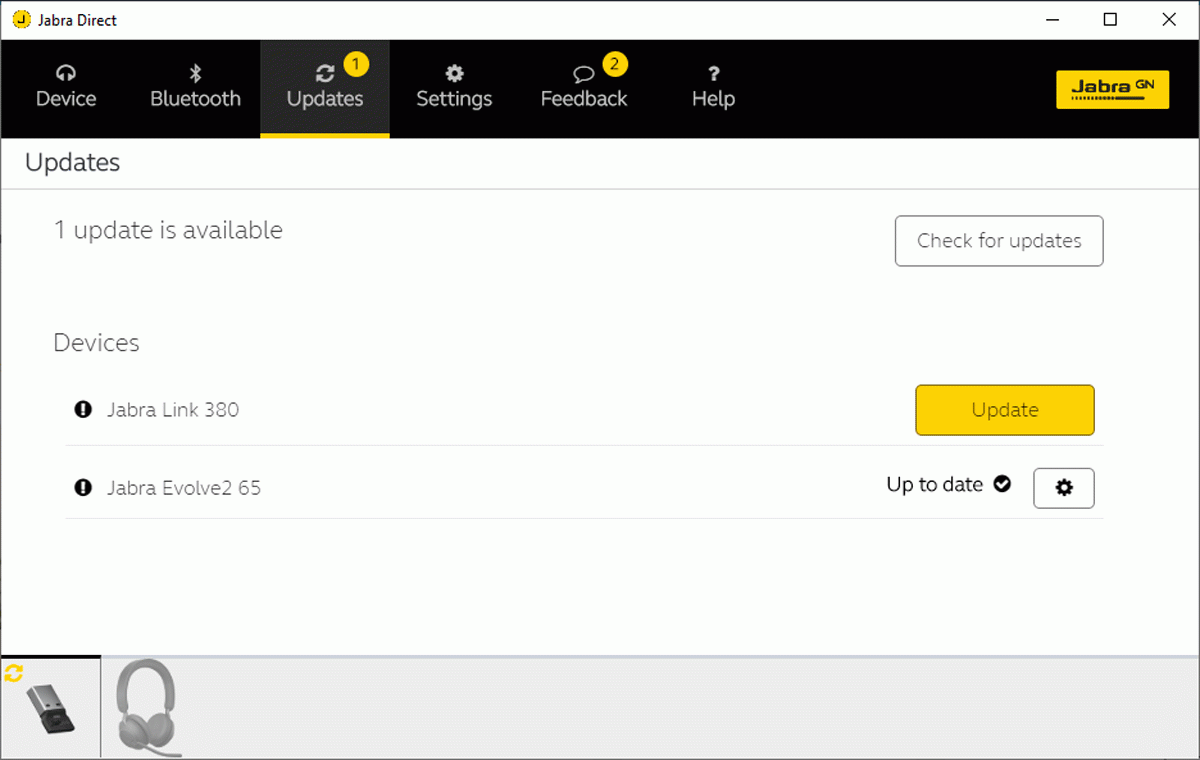
Task: Click the Feedback notification badge 2
Action: click(x=615, y=65)
